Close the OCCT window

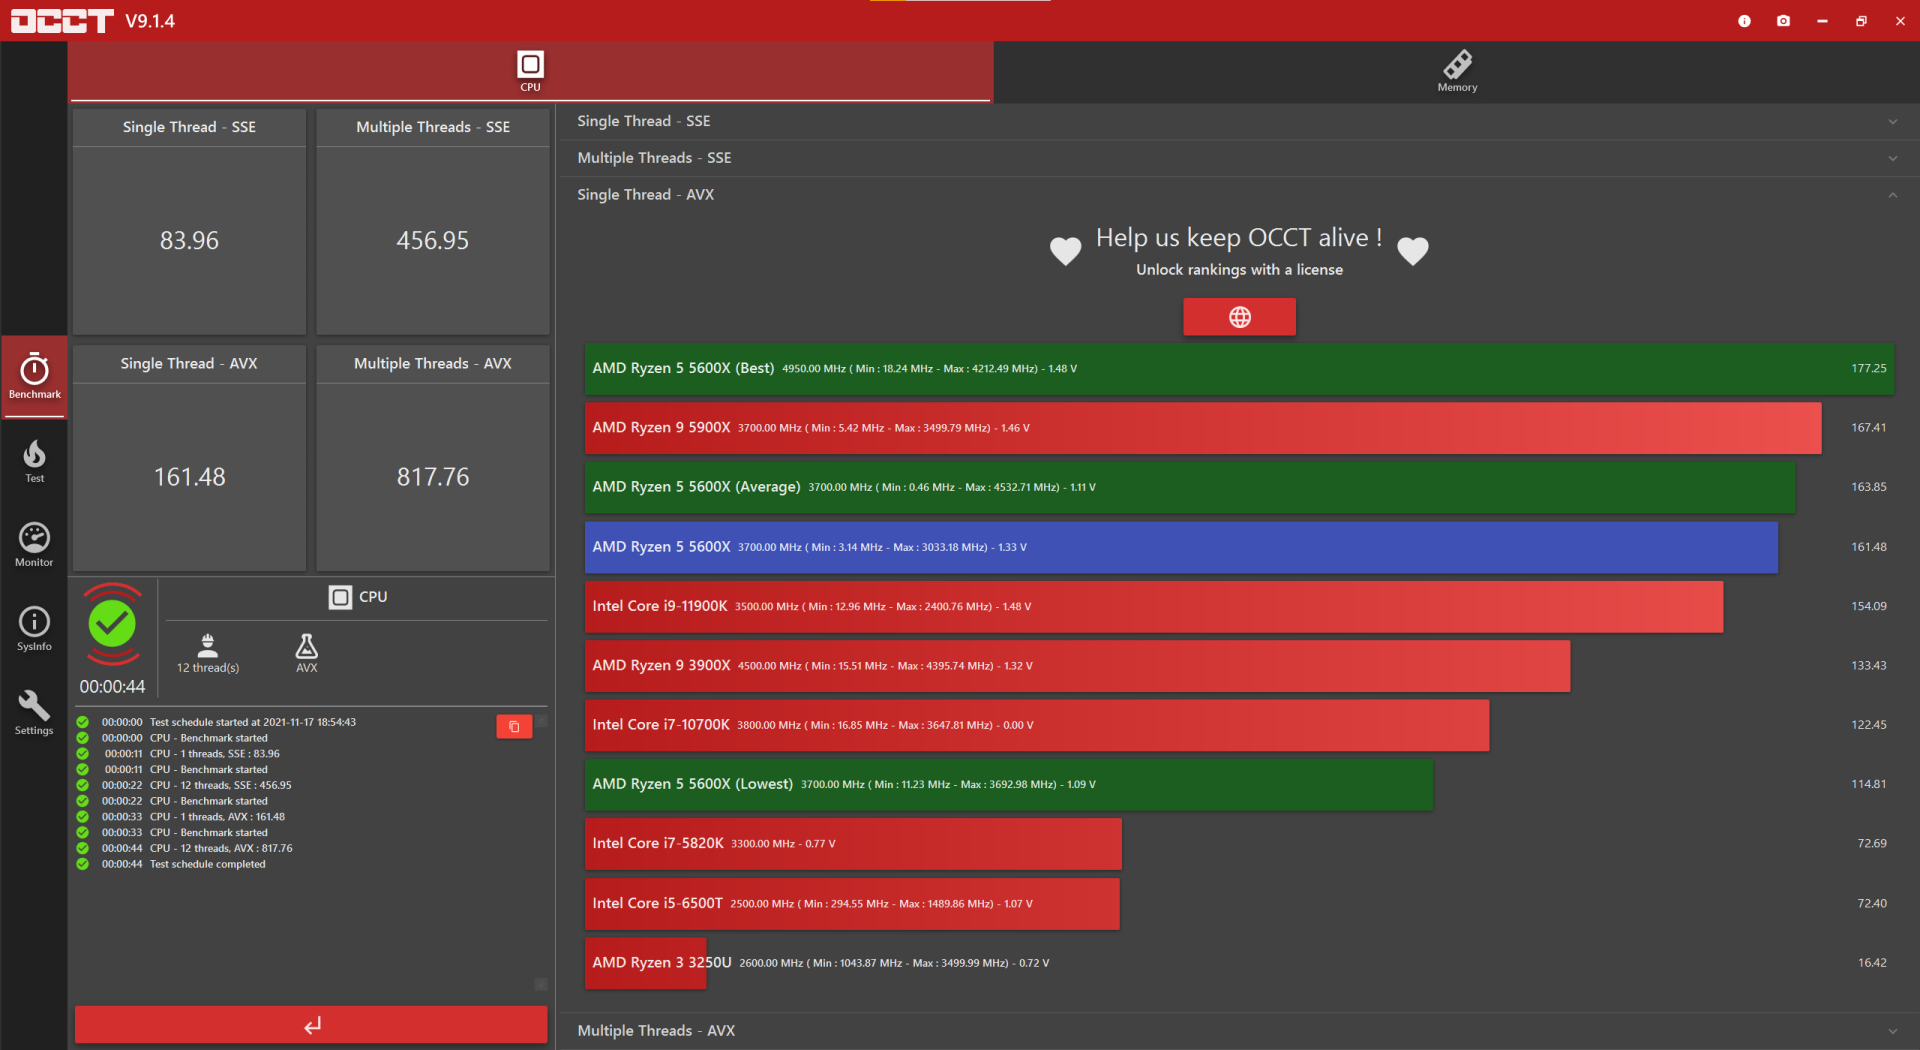[1900, 21]
